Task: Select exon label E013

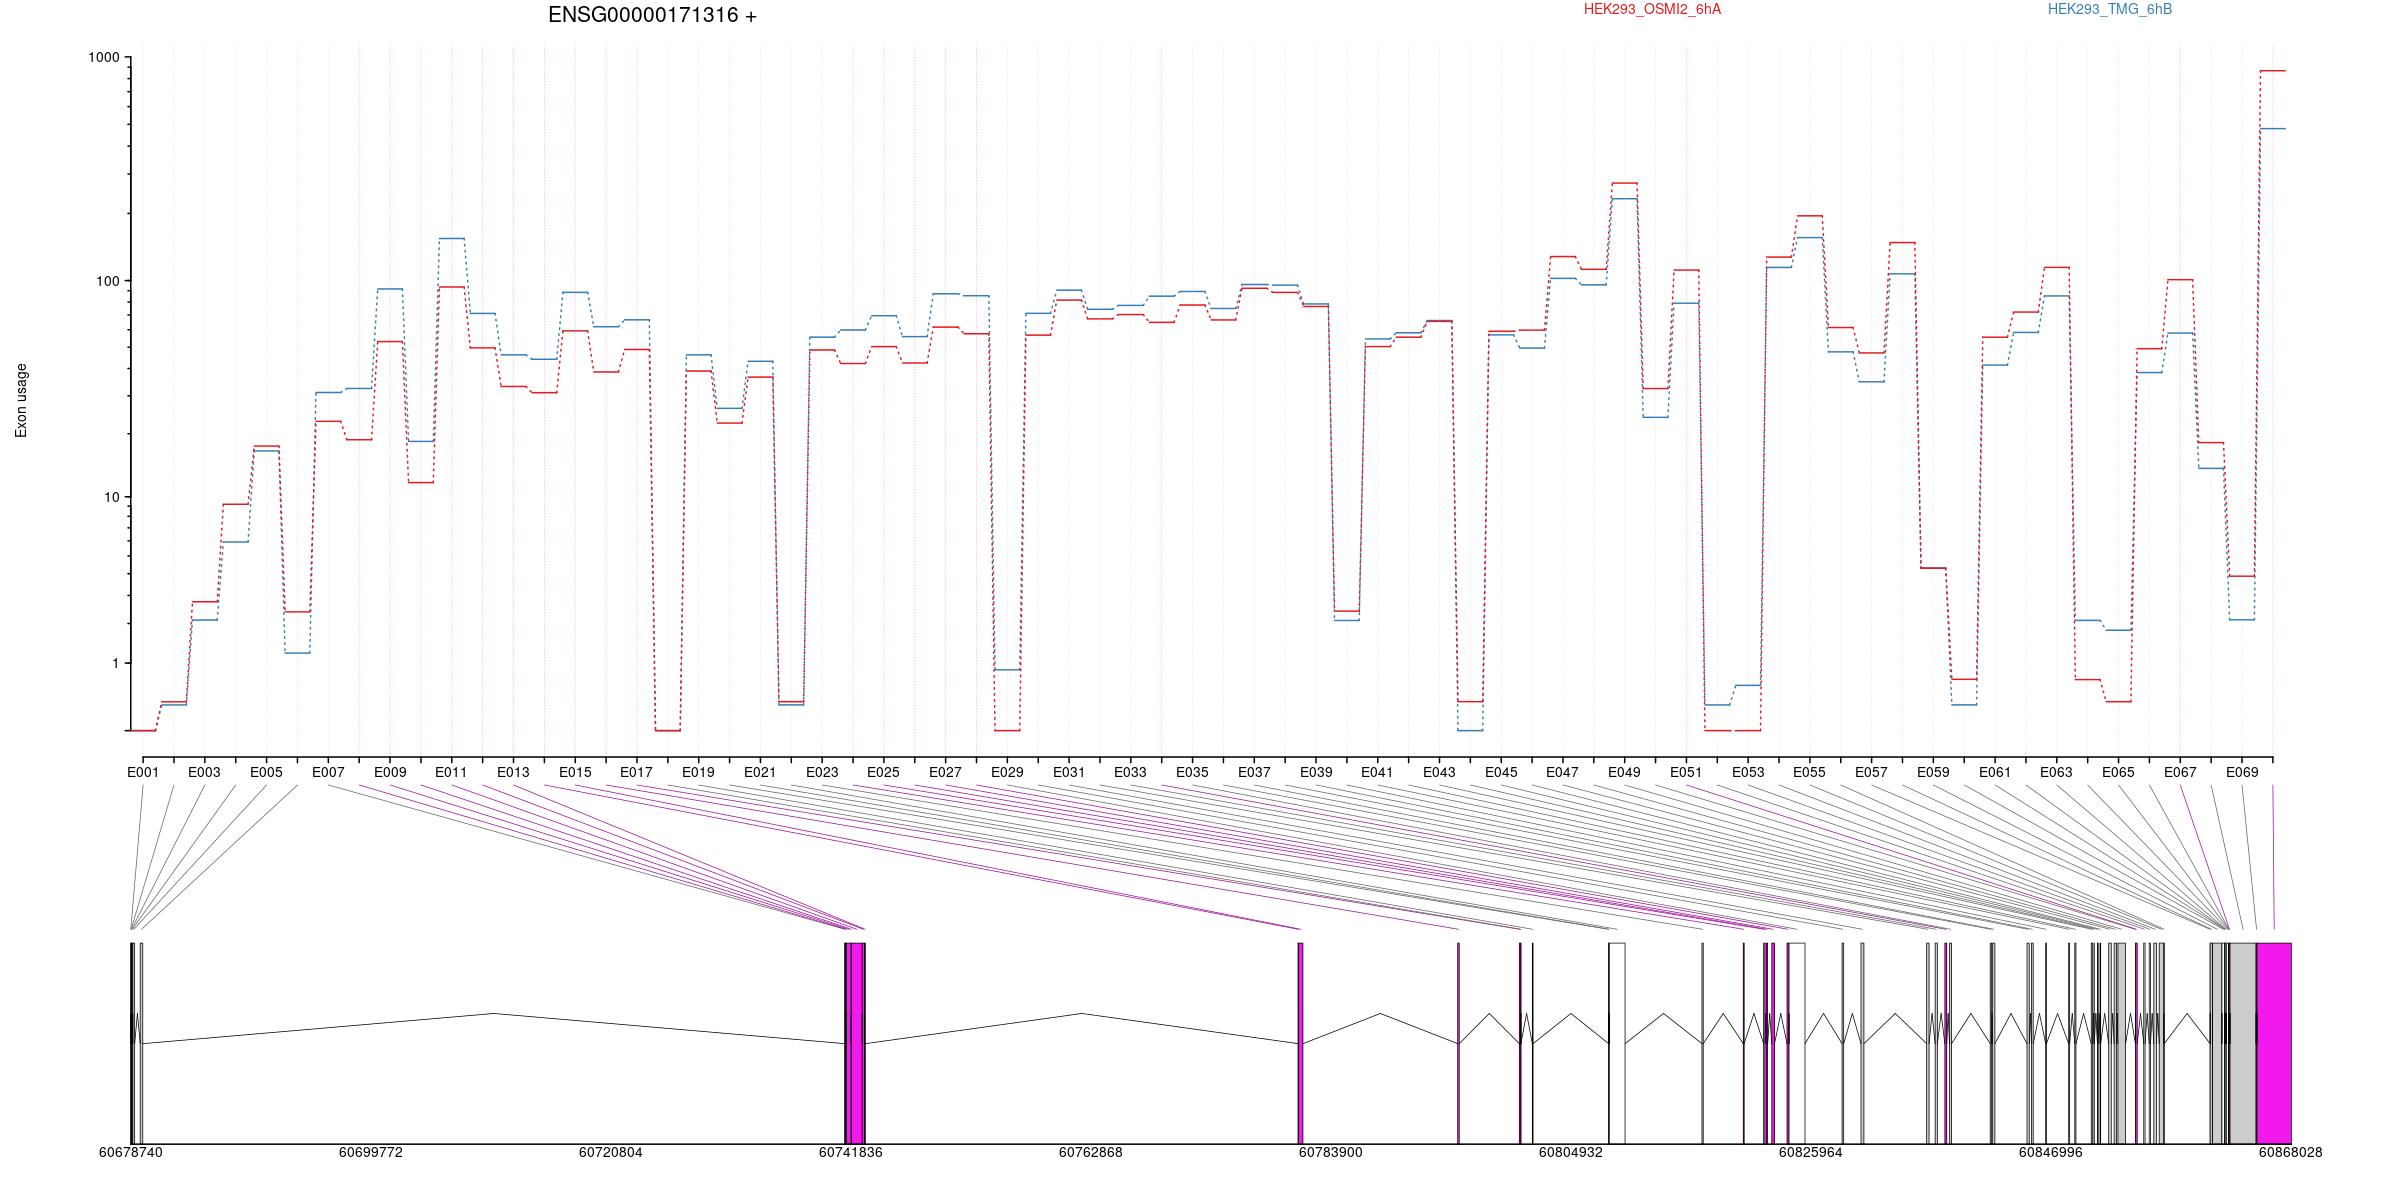Action: pyautogui.click(x=513, y=772)
